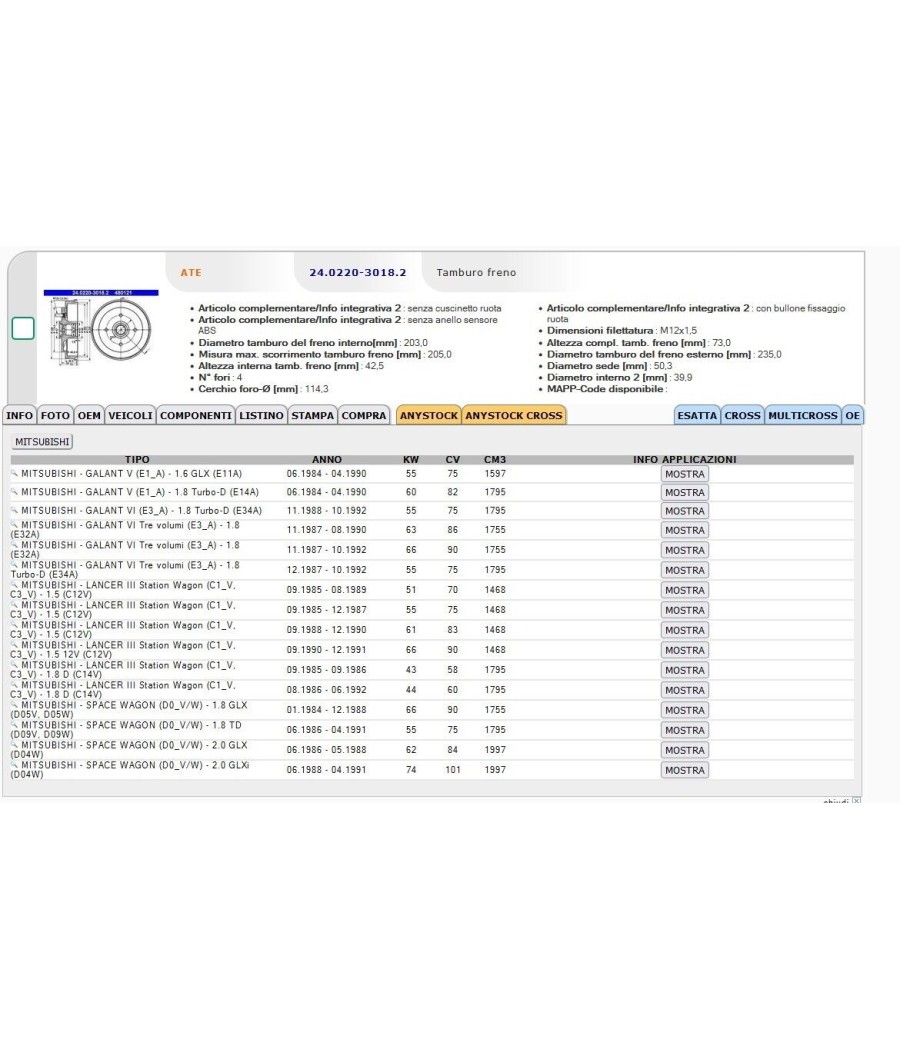The height and width of the screenshot is (1050, 900).
Task: Click magnifier icon beside Galant VI (E3_A) 1.8 Turbo-D
Action: tap(14, 510)
